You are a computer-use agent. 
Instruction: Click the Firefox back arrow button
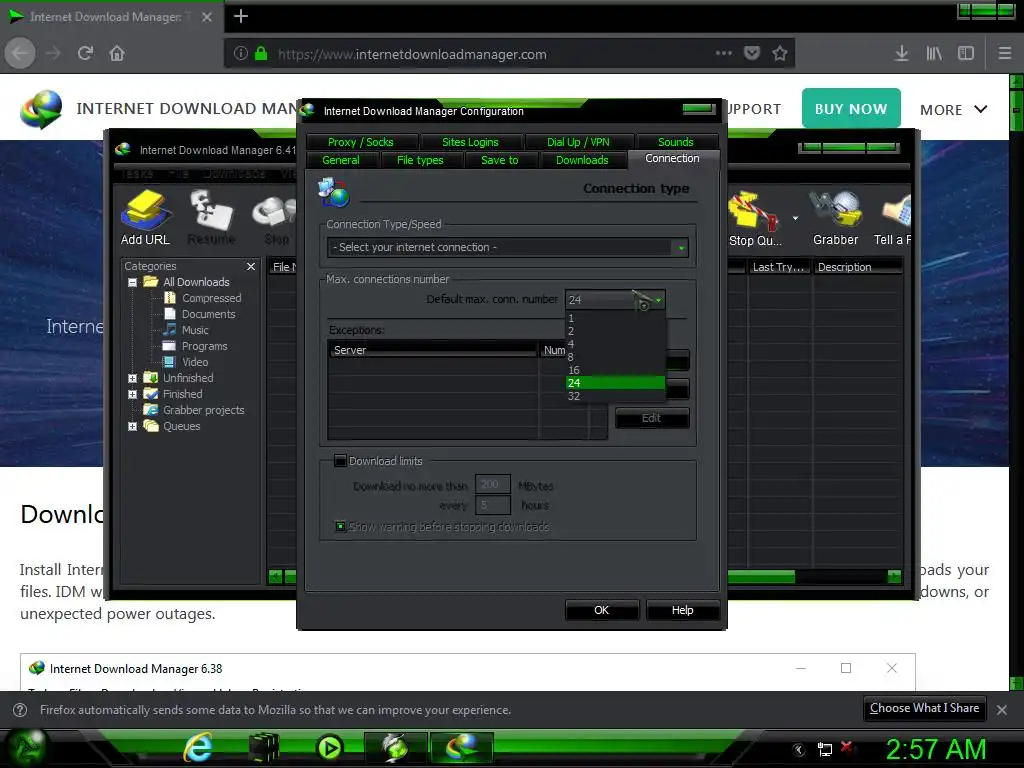(x=20, y=54)
